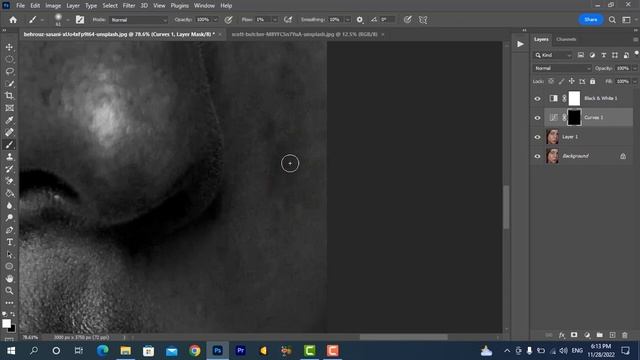Toggle lock all for layer
Viewport: 640px width, 360px height.
[593, 81]
